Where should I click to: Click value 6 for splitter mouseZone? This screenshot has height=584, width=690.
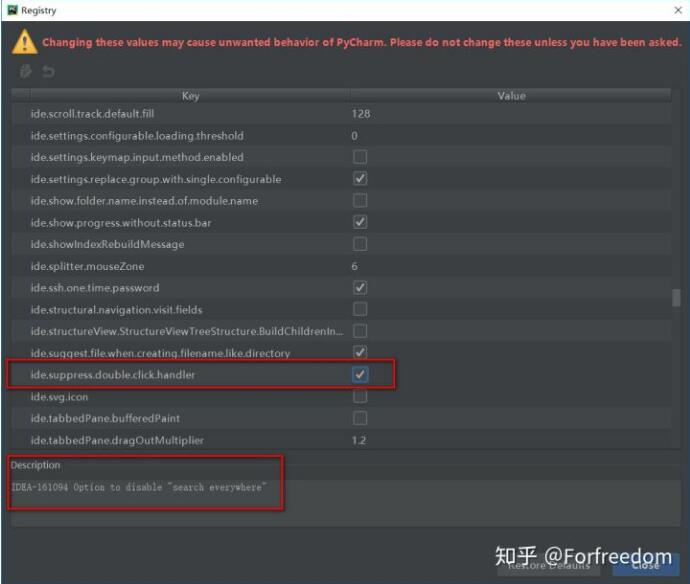coord(355,266)
